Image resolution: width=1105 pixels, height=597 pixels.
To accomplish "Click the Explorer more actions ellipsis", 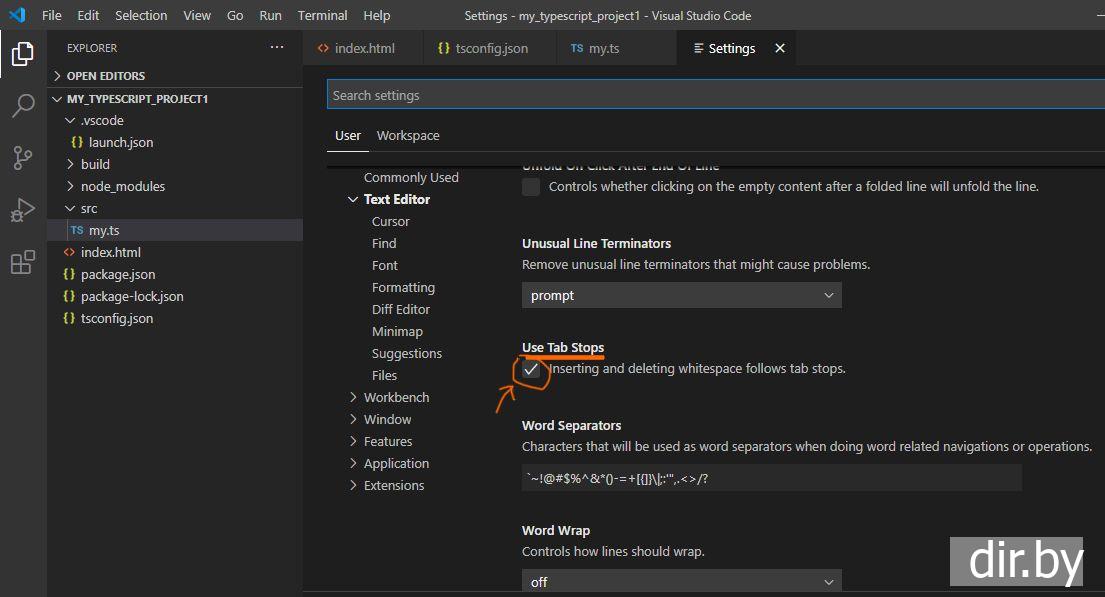I will pyautogui.click(x=277, y=48).
